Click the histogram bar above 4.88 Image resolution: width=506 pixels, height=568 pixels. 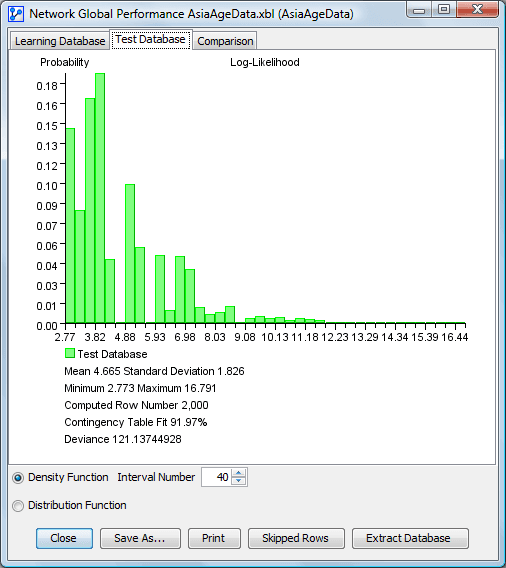click(x=130, y=254)
